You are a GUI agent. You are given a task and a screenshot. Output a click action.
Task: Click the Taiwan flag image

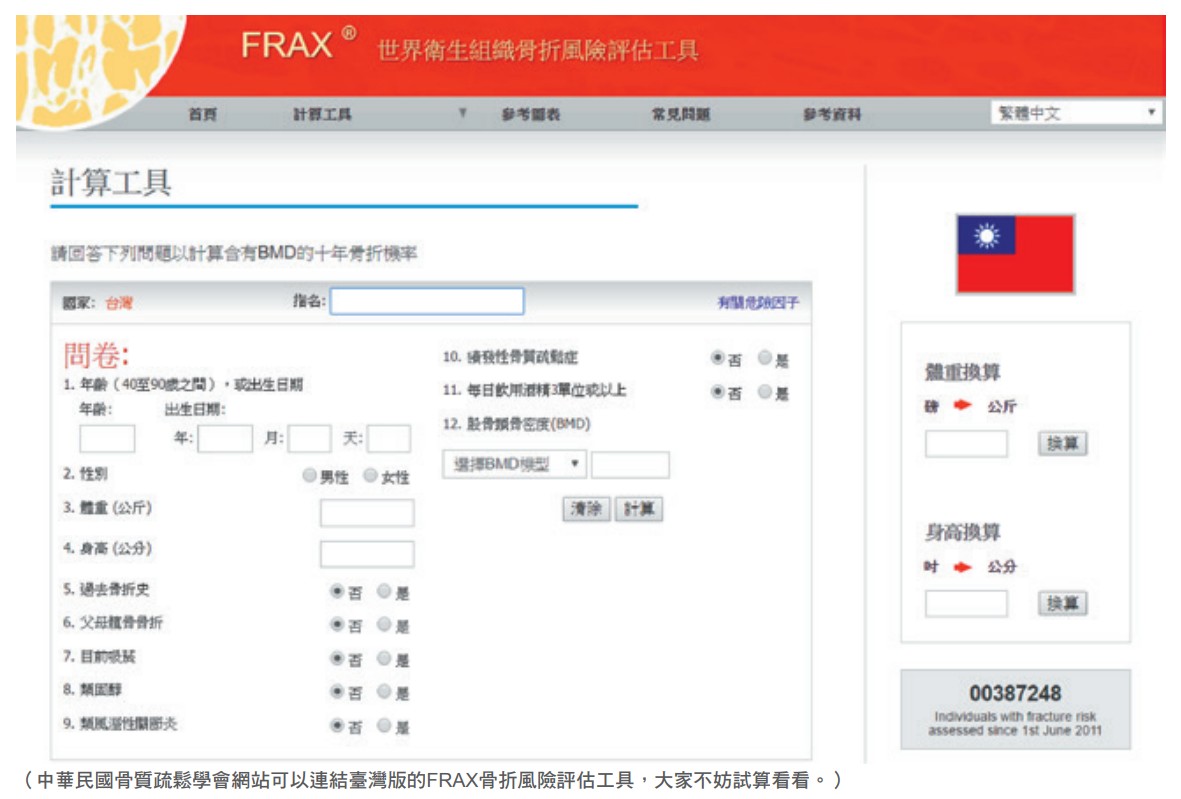click(1015, 254)
